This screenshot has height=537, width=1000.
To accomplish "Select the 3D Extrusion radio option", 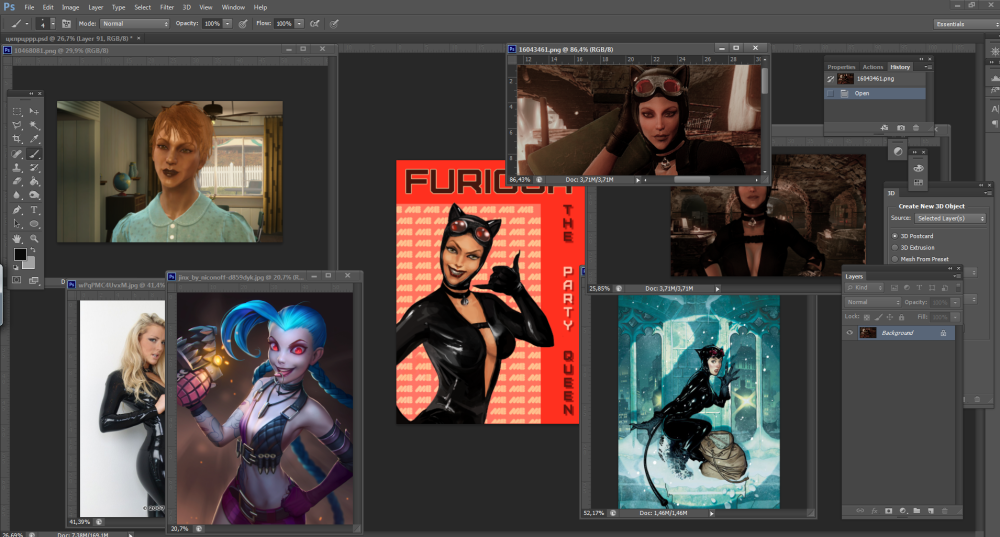I will coord(895,247).
